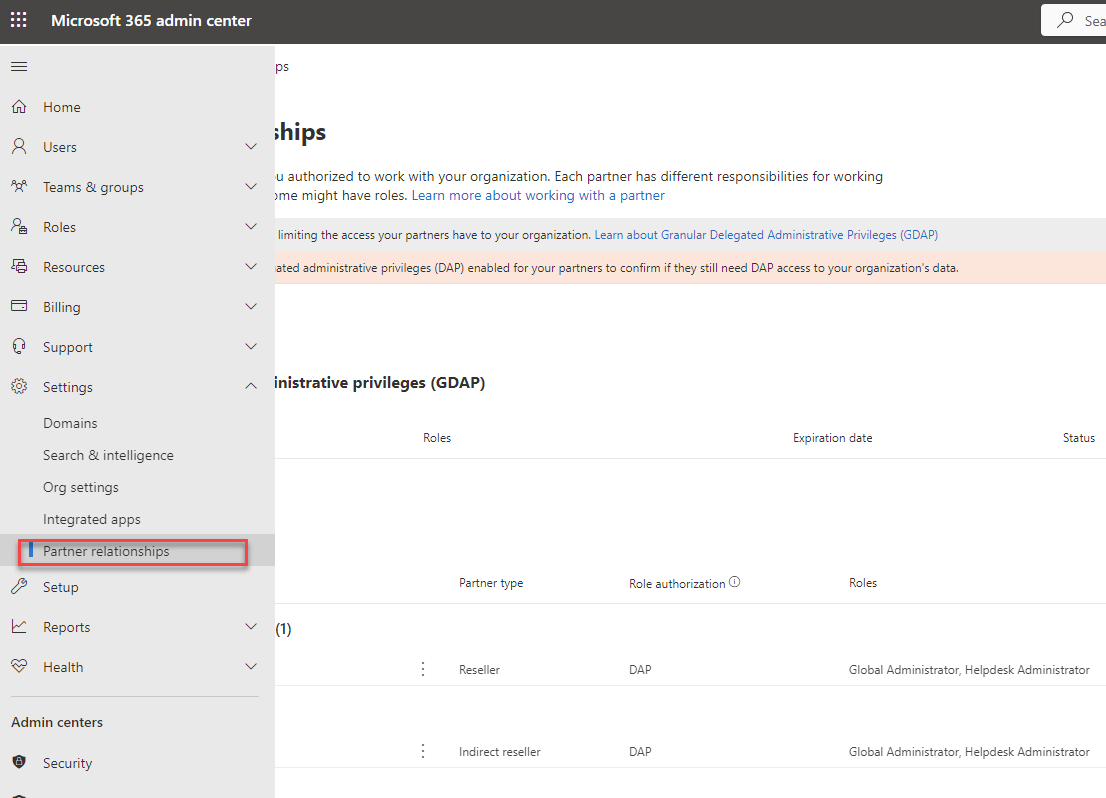Click the Admin centers heading
Screen dimensions: 1106x798
click(57, 723)
